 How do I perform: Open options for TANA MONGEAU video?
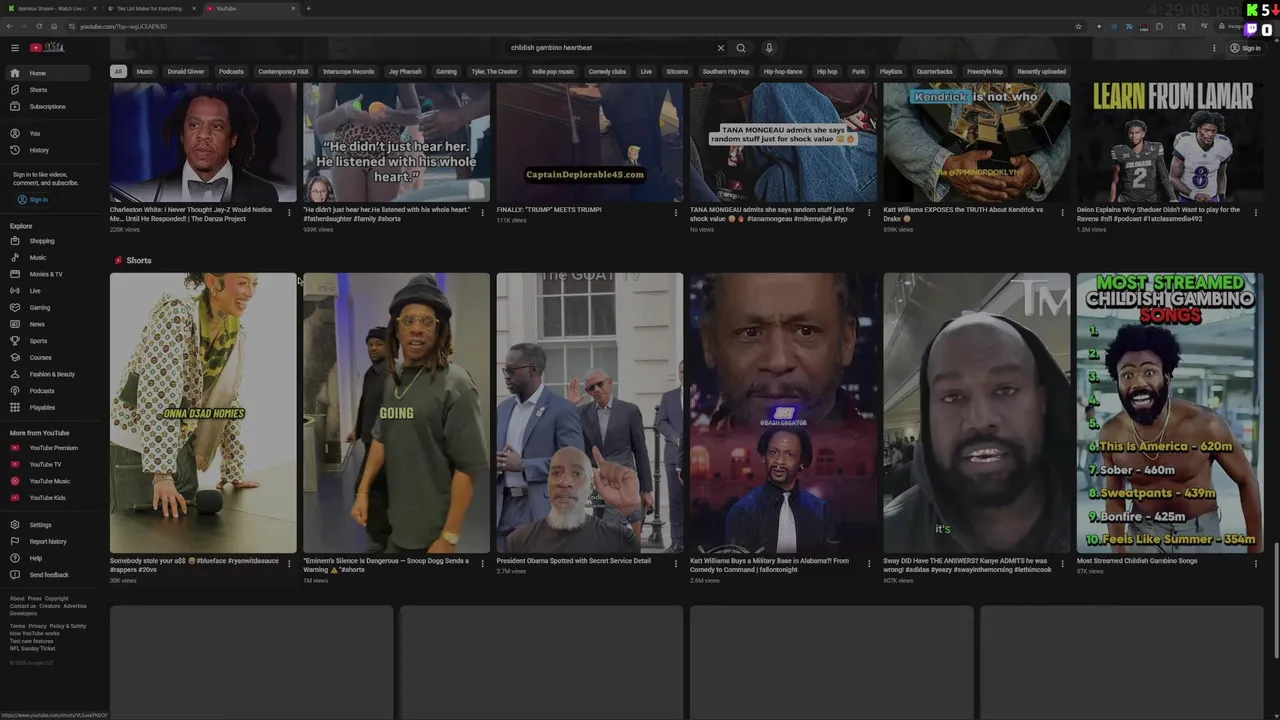(x=869, y=212)
